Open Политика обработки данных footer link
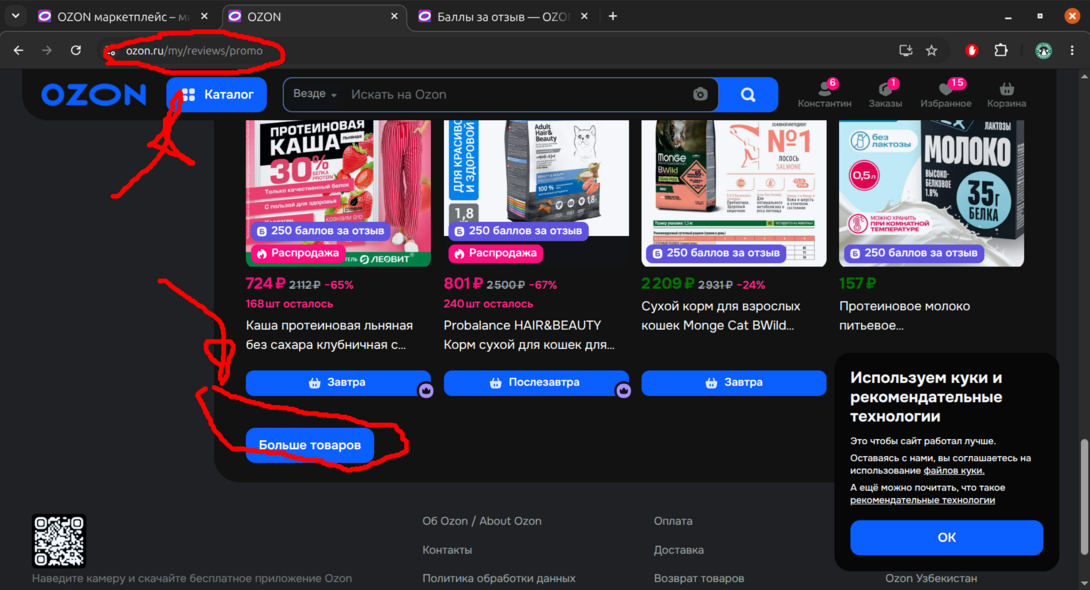This screenshot has width=1090, height=590. click(x=499, y=578)
